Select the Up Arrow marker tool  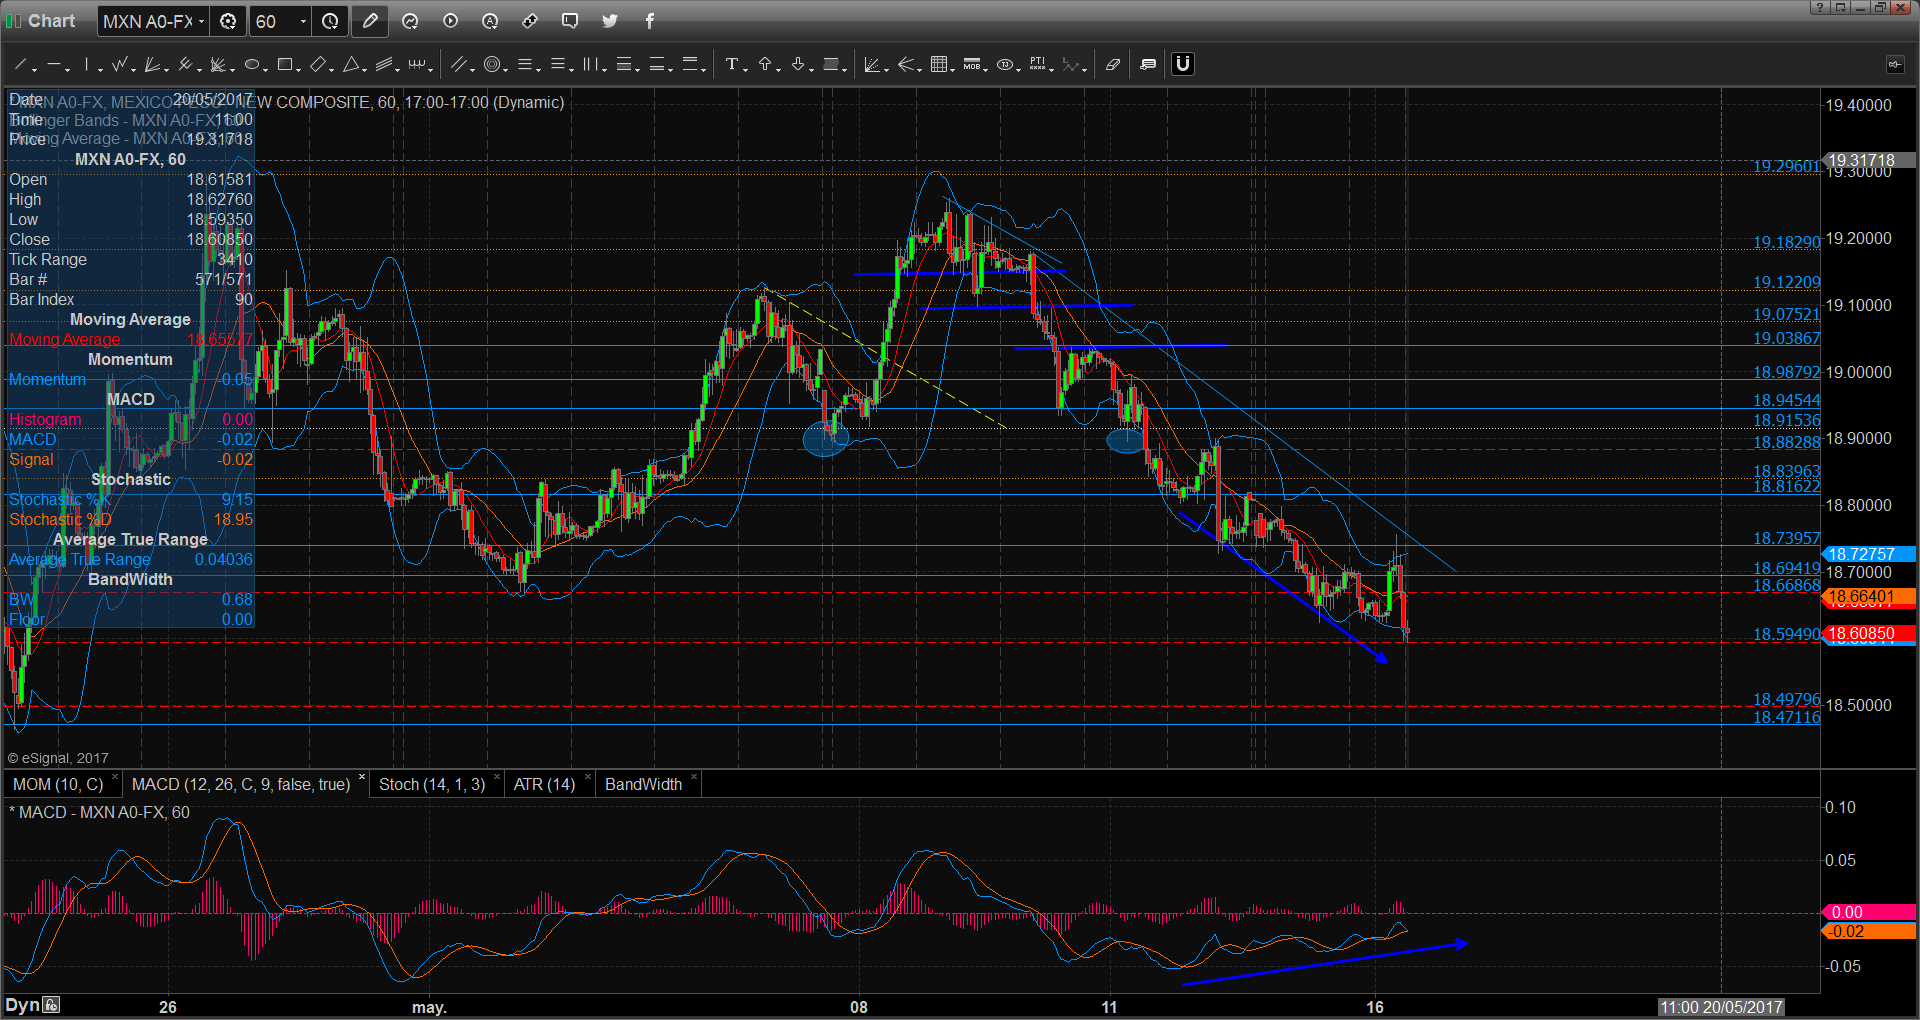coord(765,65)
